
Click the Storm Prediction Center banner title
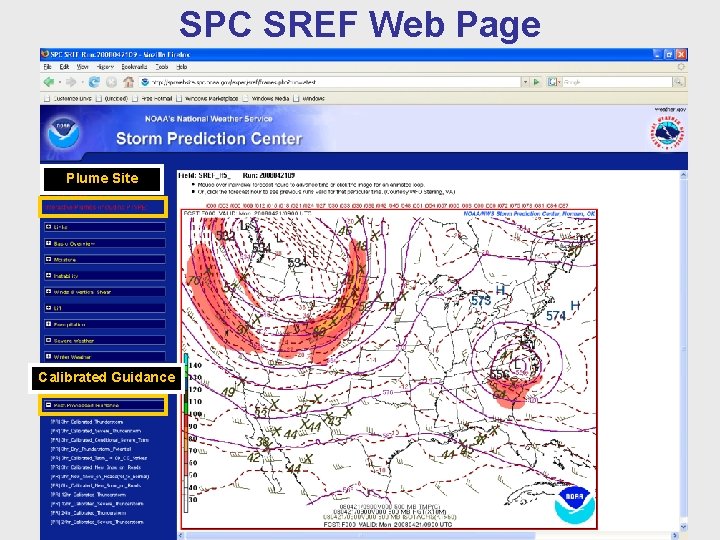click(x=209, y=138)
